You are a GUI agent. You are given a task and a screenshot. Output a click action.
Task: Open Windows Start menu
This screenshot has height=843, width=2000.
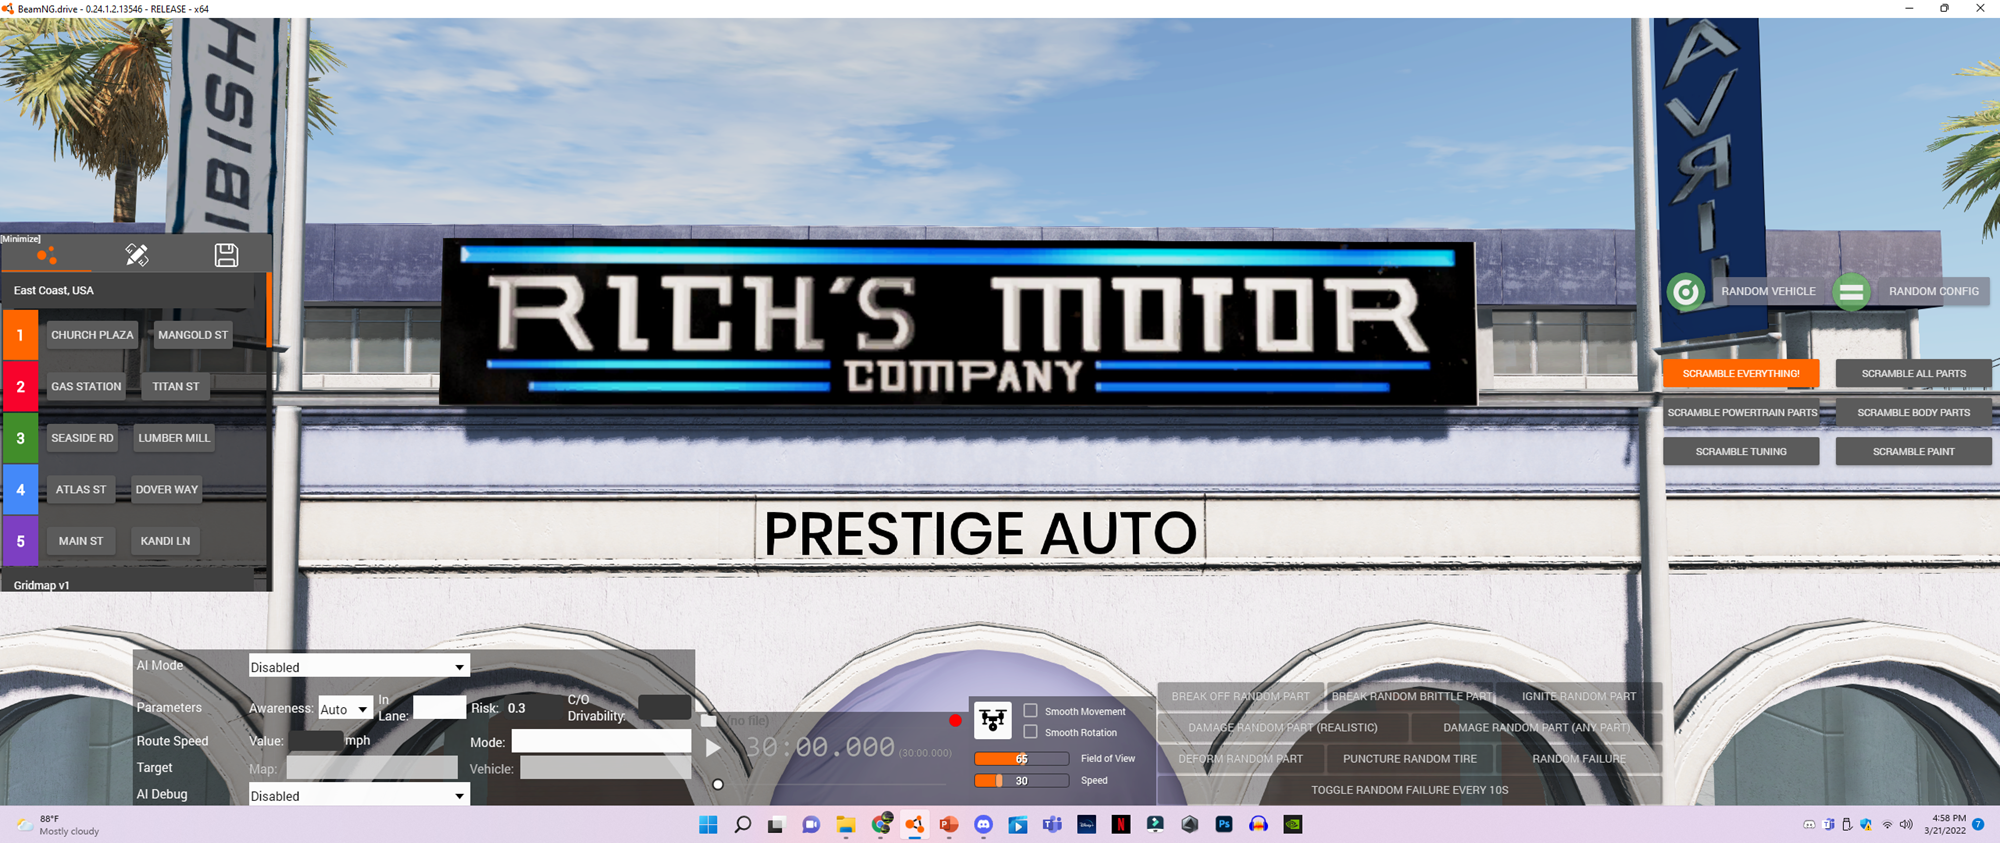point(708,824)
